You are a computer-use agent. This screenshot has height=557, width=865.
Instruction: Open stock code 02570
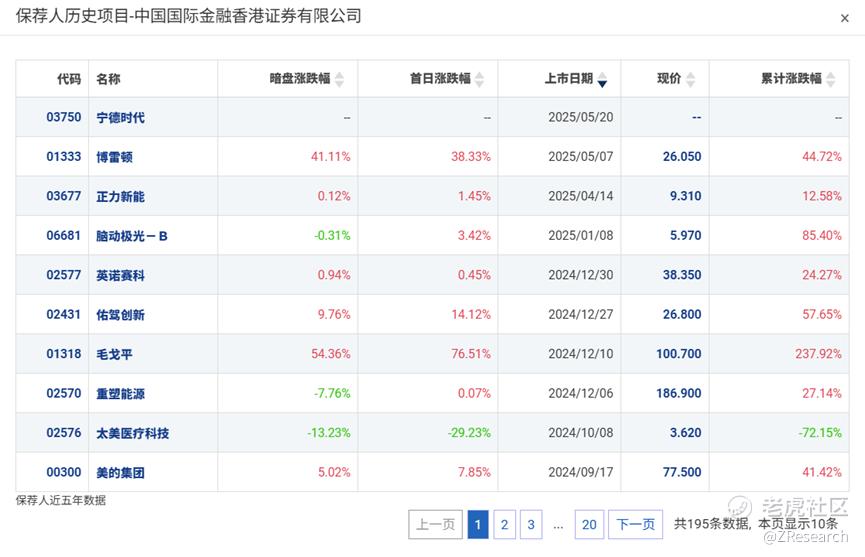point(63,393)
